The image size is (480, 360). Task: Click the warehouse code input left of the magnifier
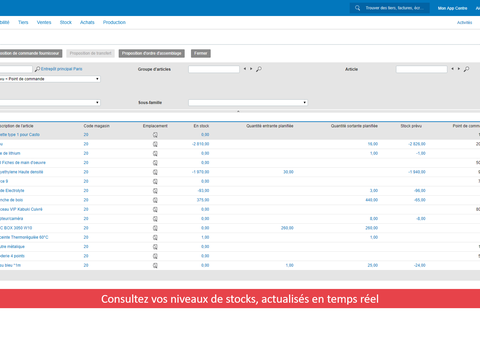click(x=16, y=69)
